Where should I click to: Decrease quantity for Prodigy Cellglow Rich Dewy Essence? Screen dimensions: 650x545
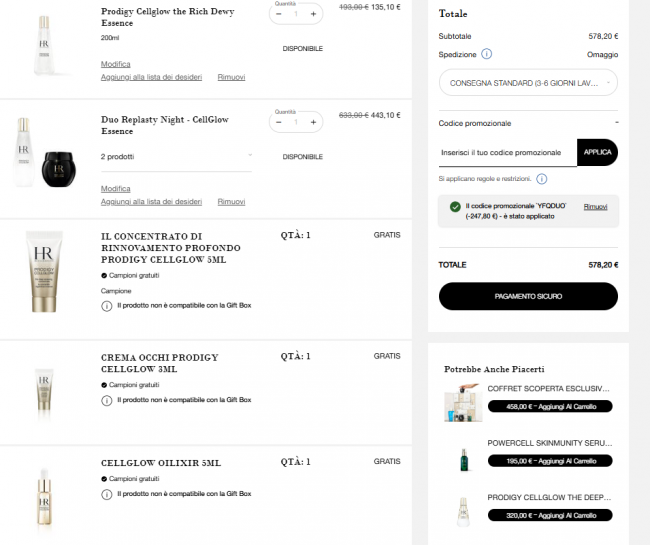click(x=279, y=14)
